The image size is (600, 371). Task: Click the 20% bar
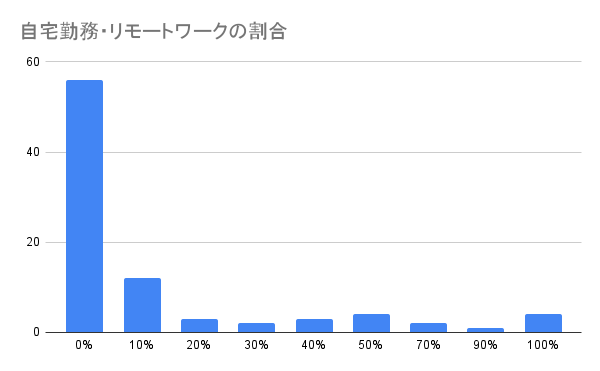click(x=199, y=325)
